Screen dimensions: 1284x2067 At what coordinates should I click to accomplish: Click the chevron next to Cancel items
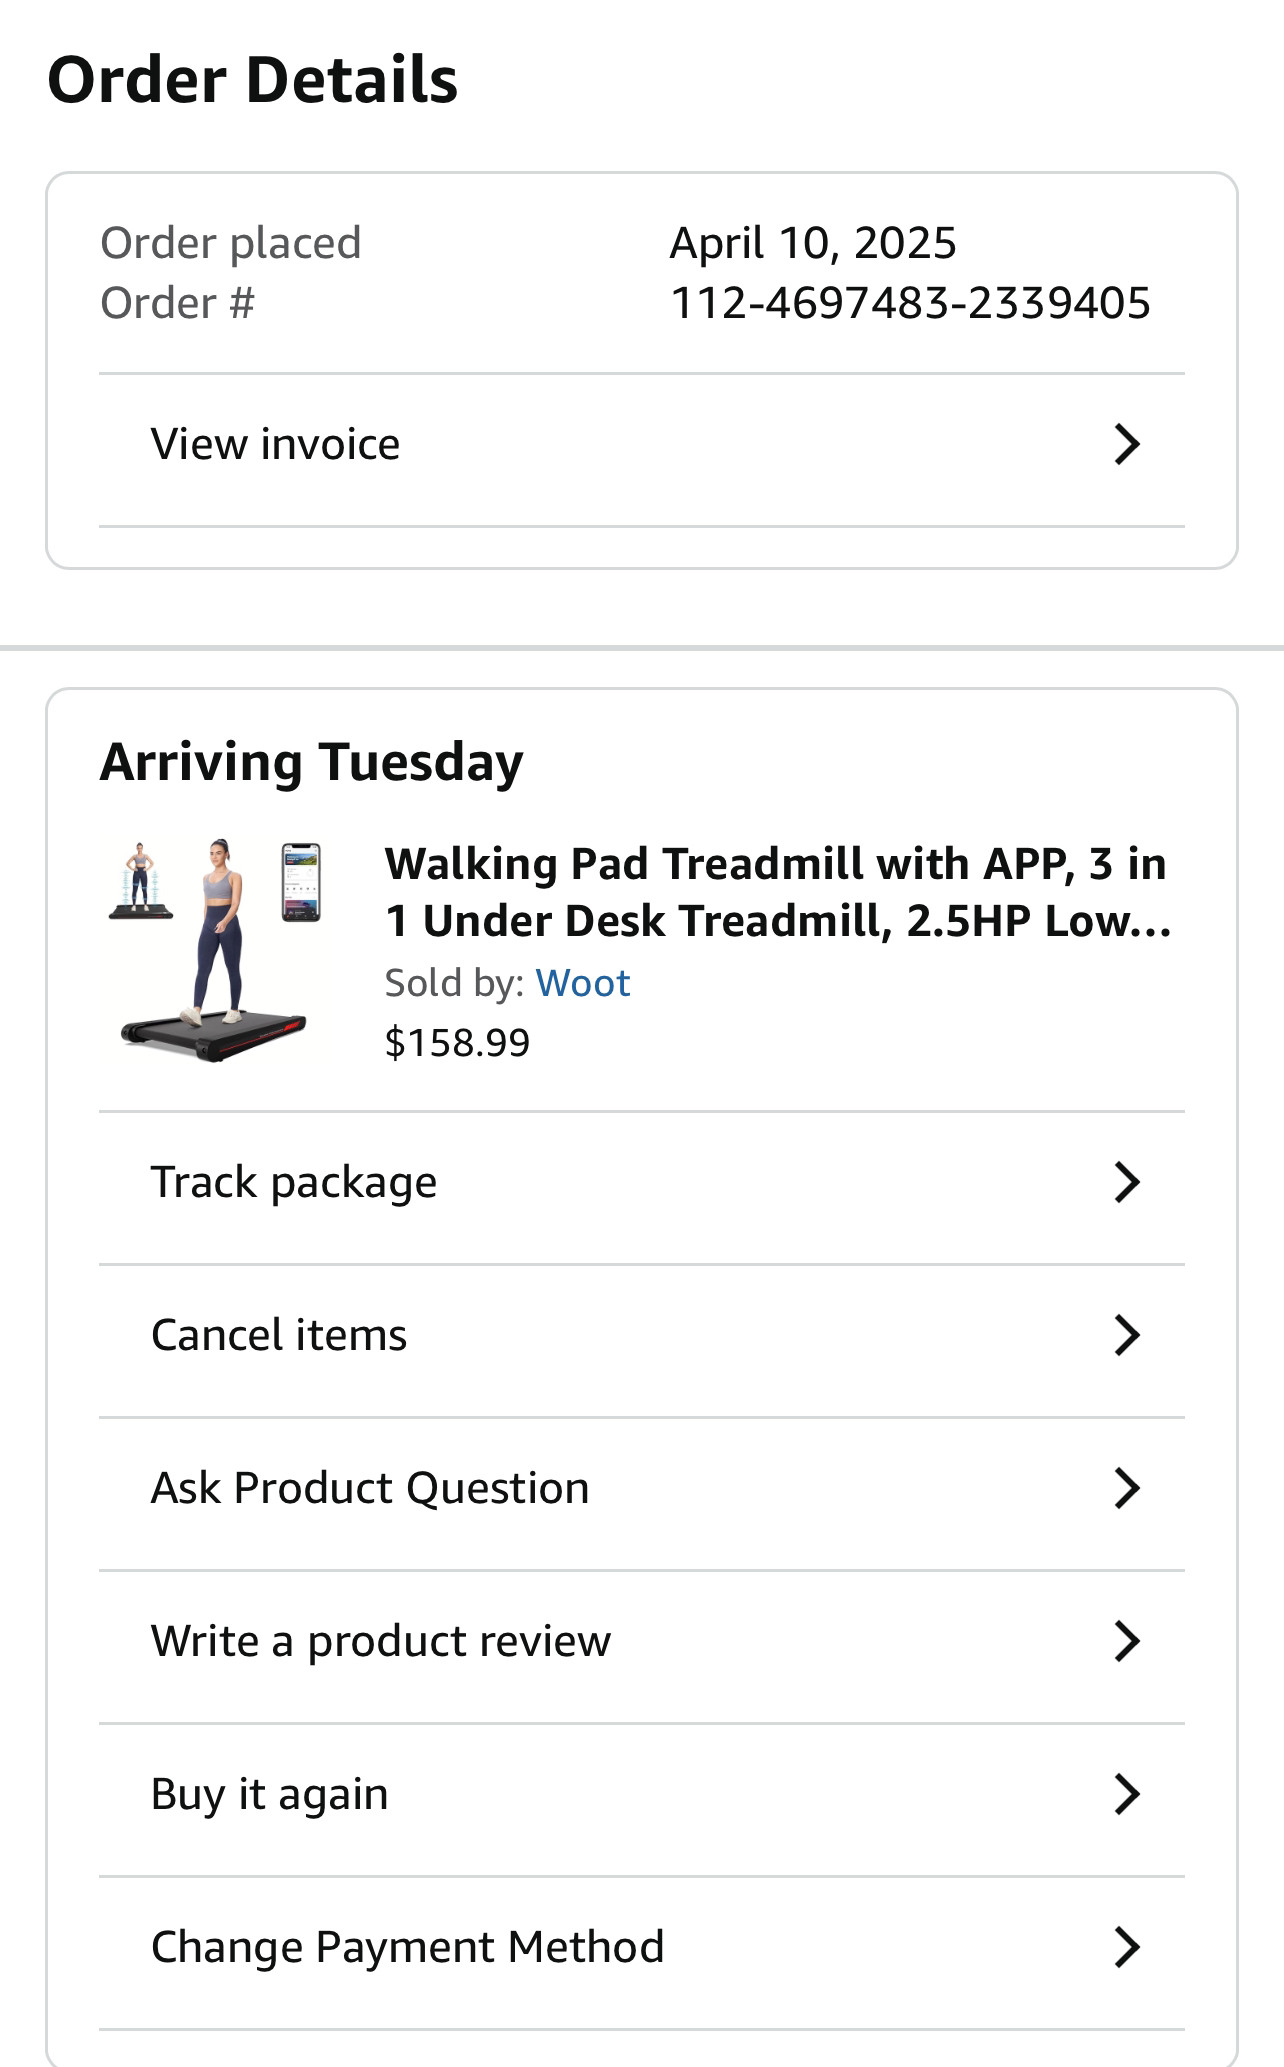point(1127,1335)
